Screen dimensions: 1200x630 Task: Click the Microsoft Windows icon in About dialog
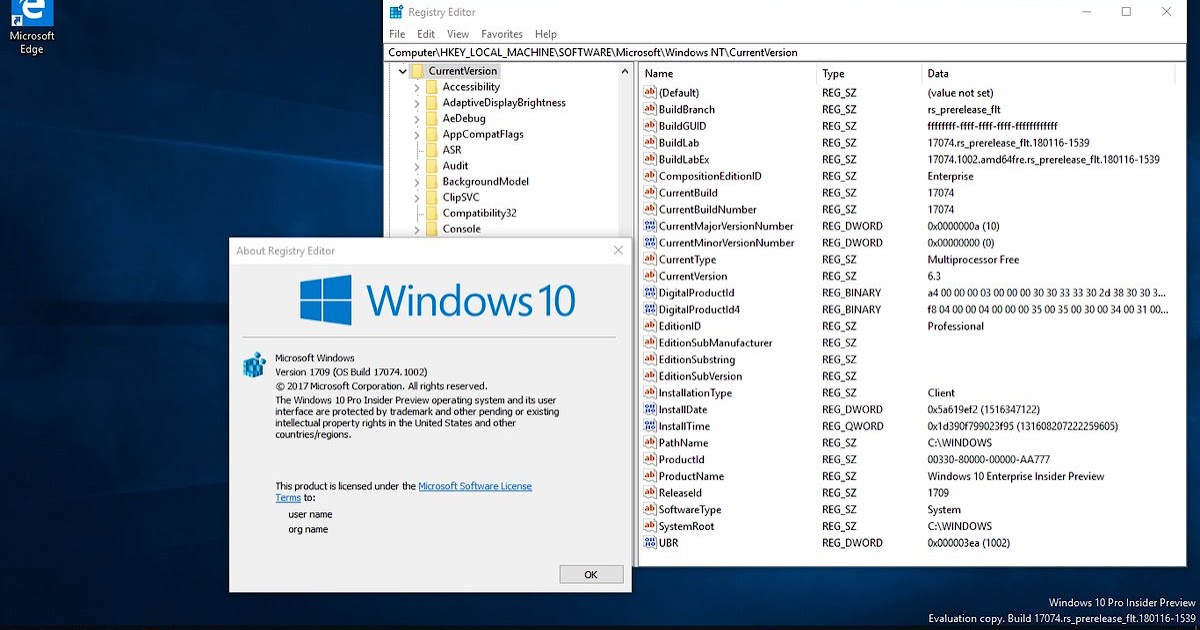[253, 363]
